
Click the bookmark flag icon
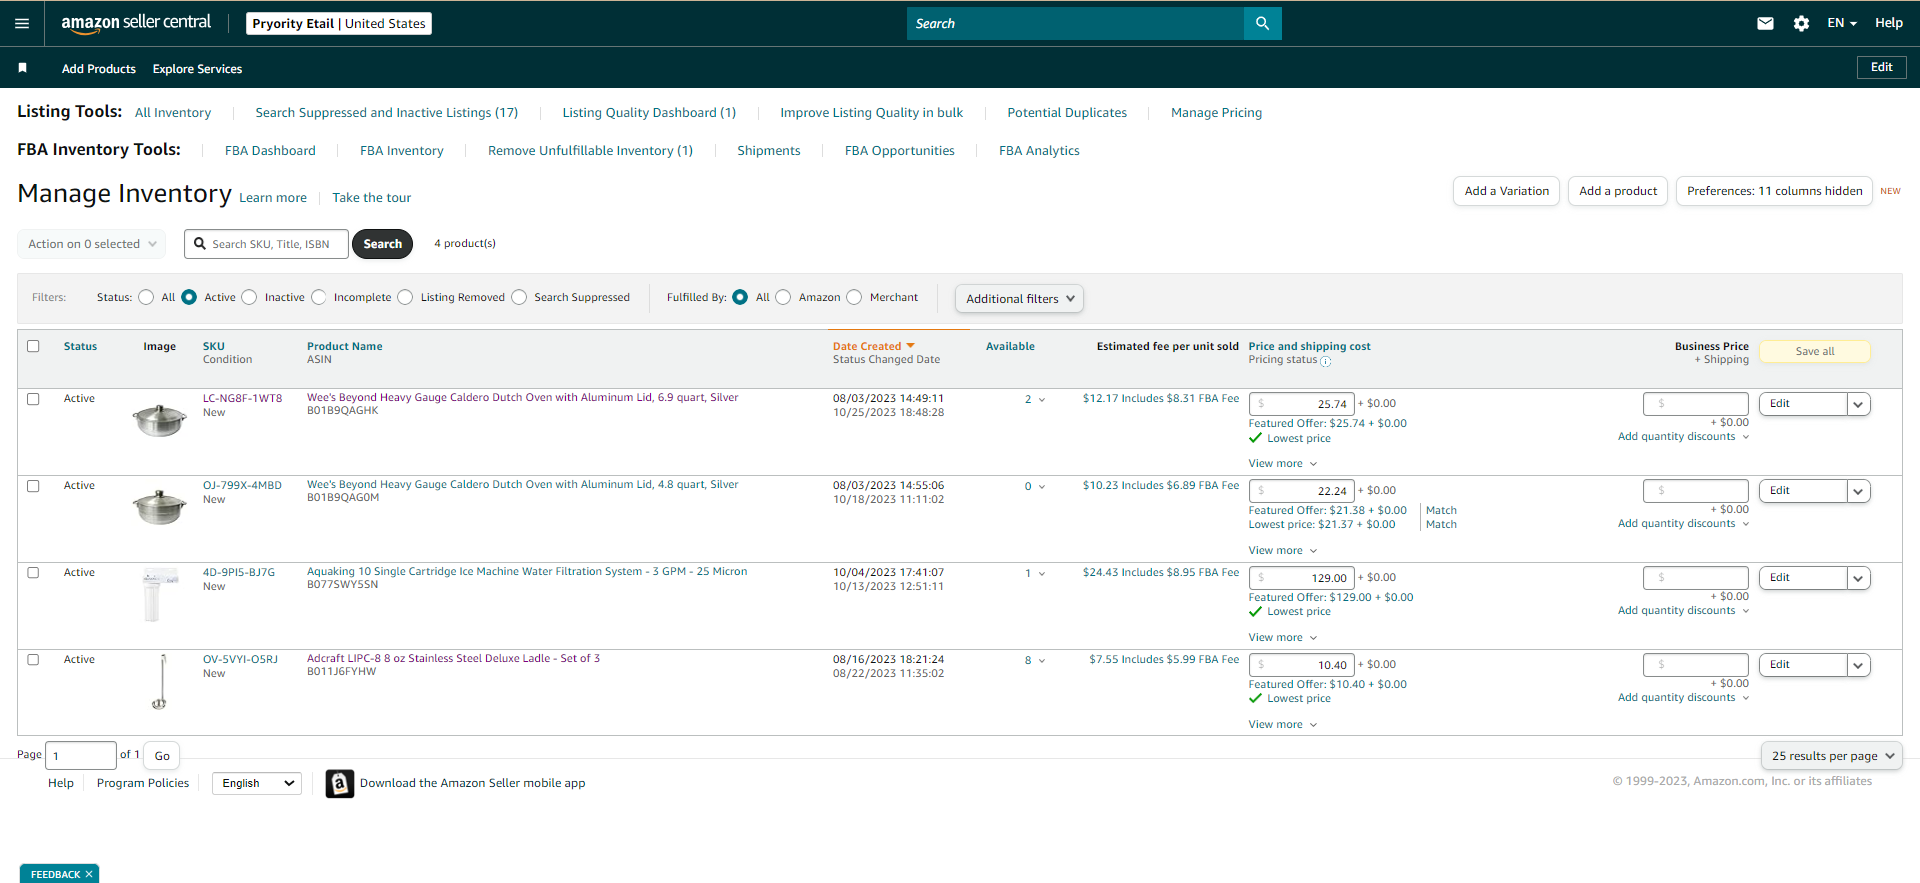click(x=22, y=68)
